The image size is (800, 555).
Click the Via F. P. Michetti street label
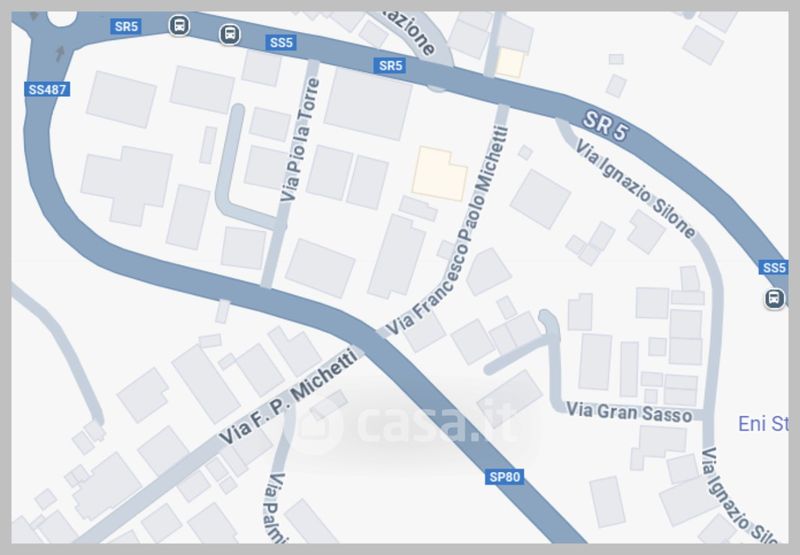tap(288, 396)
